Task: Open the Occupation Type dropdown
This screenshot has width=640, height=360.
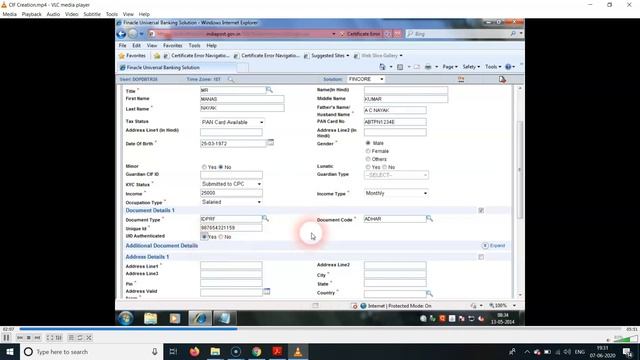Action: (231, 202)
